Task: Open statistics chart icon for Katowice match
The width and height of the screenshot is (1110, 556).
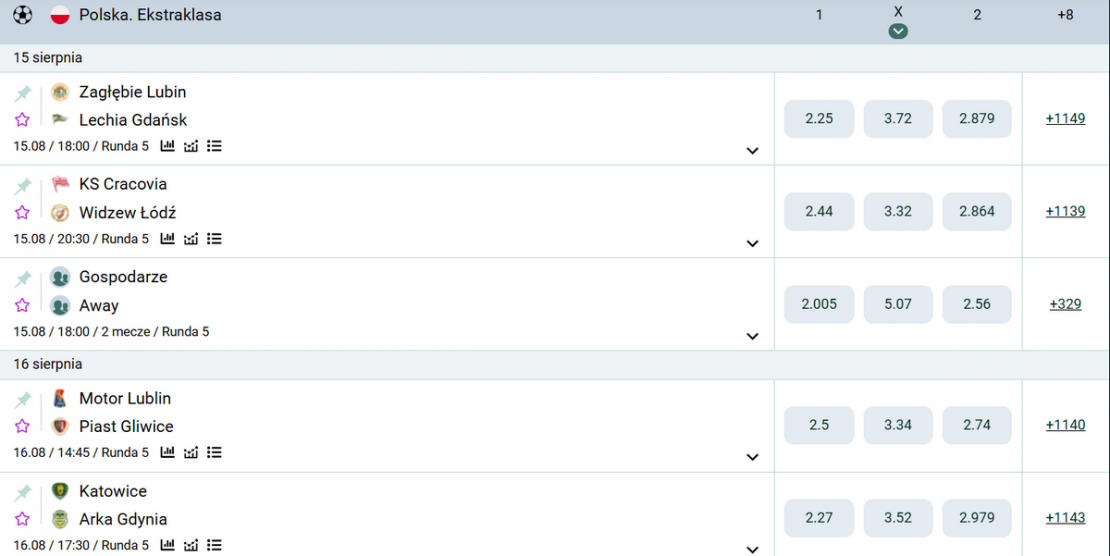Action: [x=168, y=545]
